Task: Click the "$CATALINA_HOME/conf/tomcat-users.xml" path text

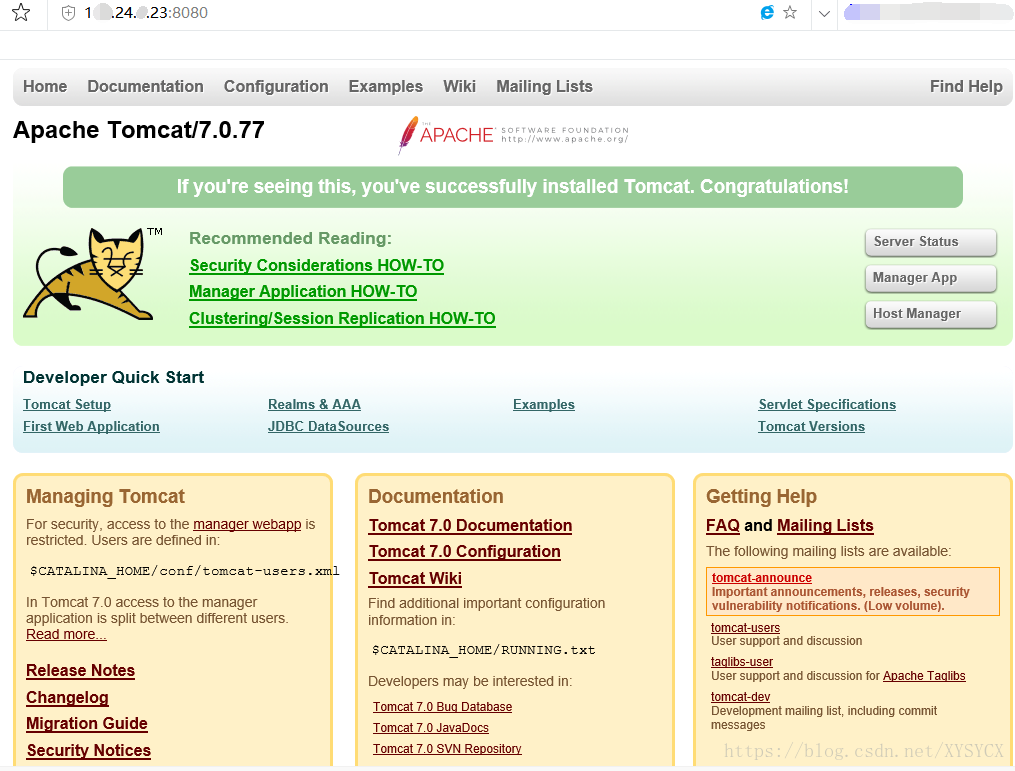Action: (x=184, y=571)
